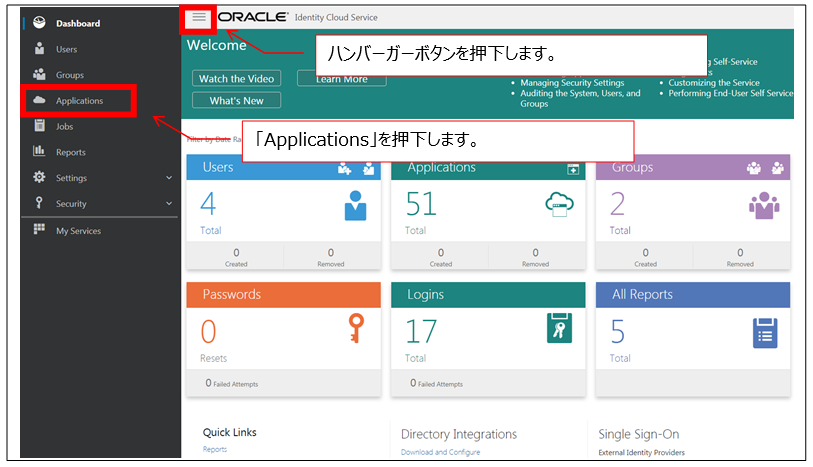Click the blue user icon in Users card

(355, 205)
